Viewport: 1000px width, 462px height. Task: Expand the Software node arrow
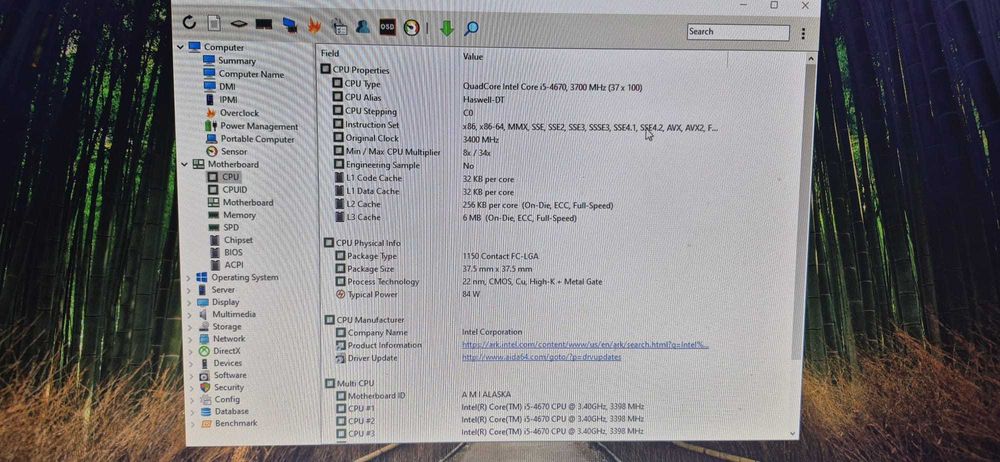191,376
